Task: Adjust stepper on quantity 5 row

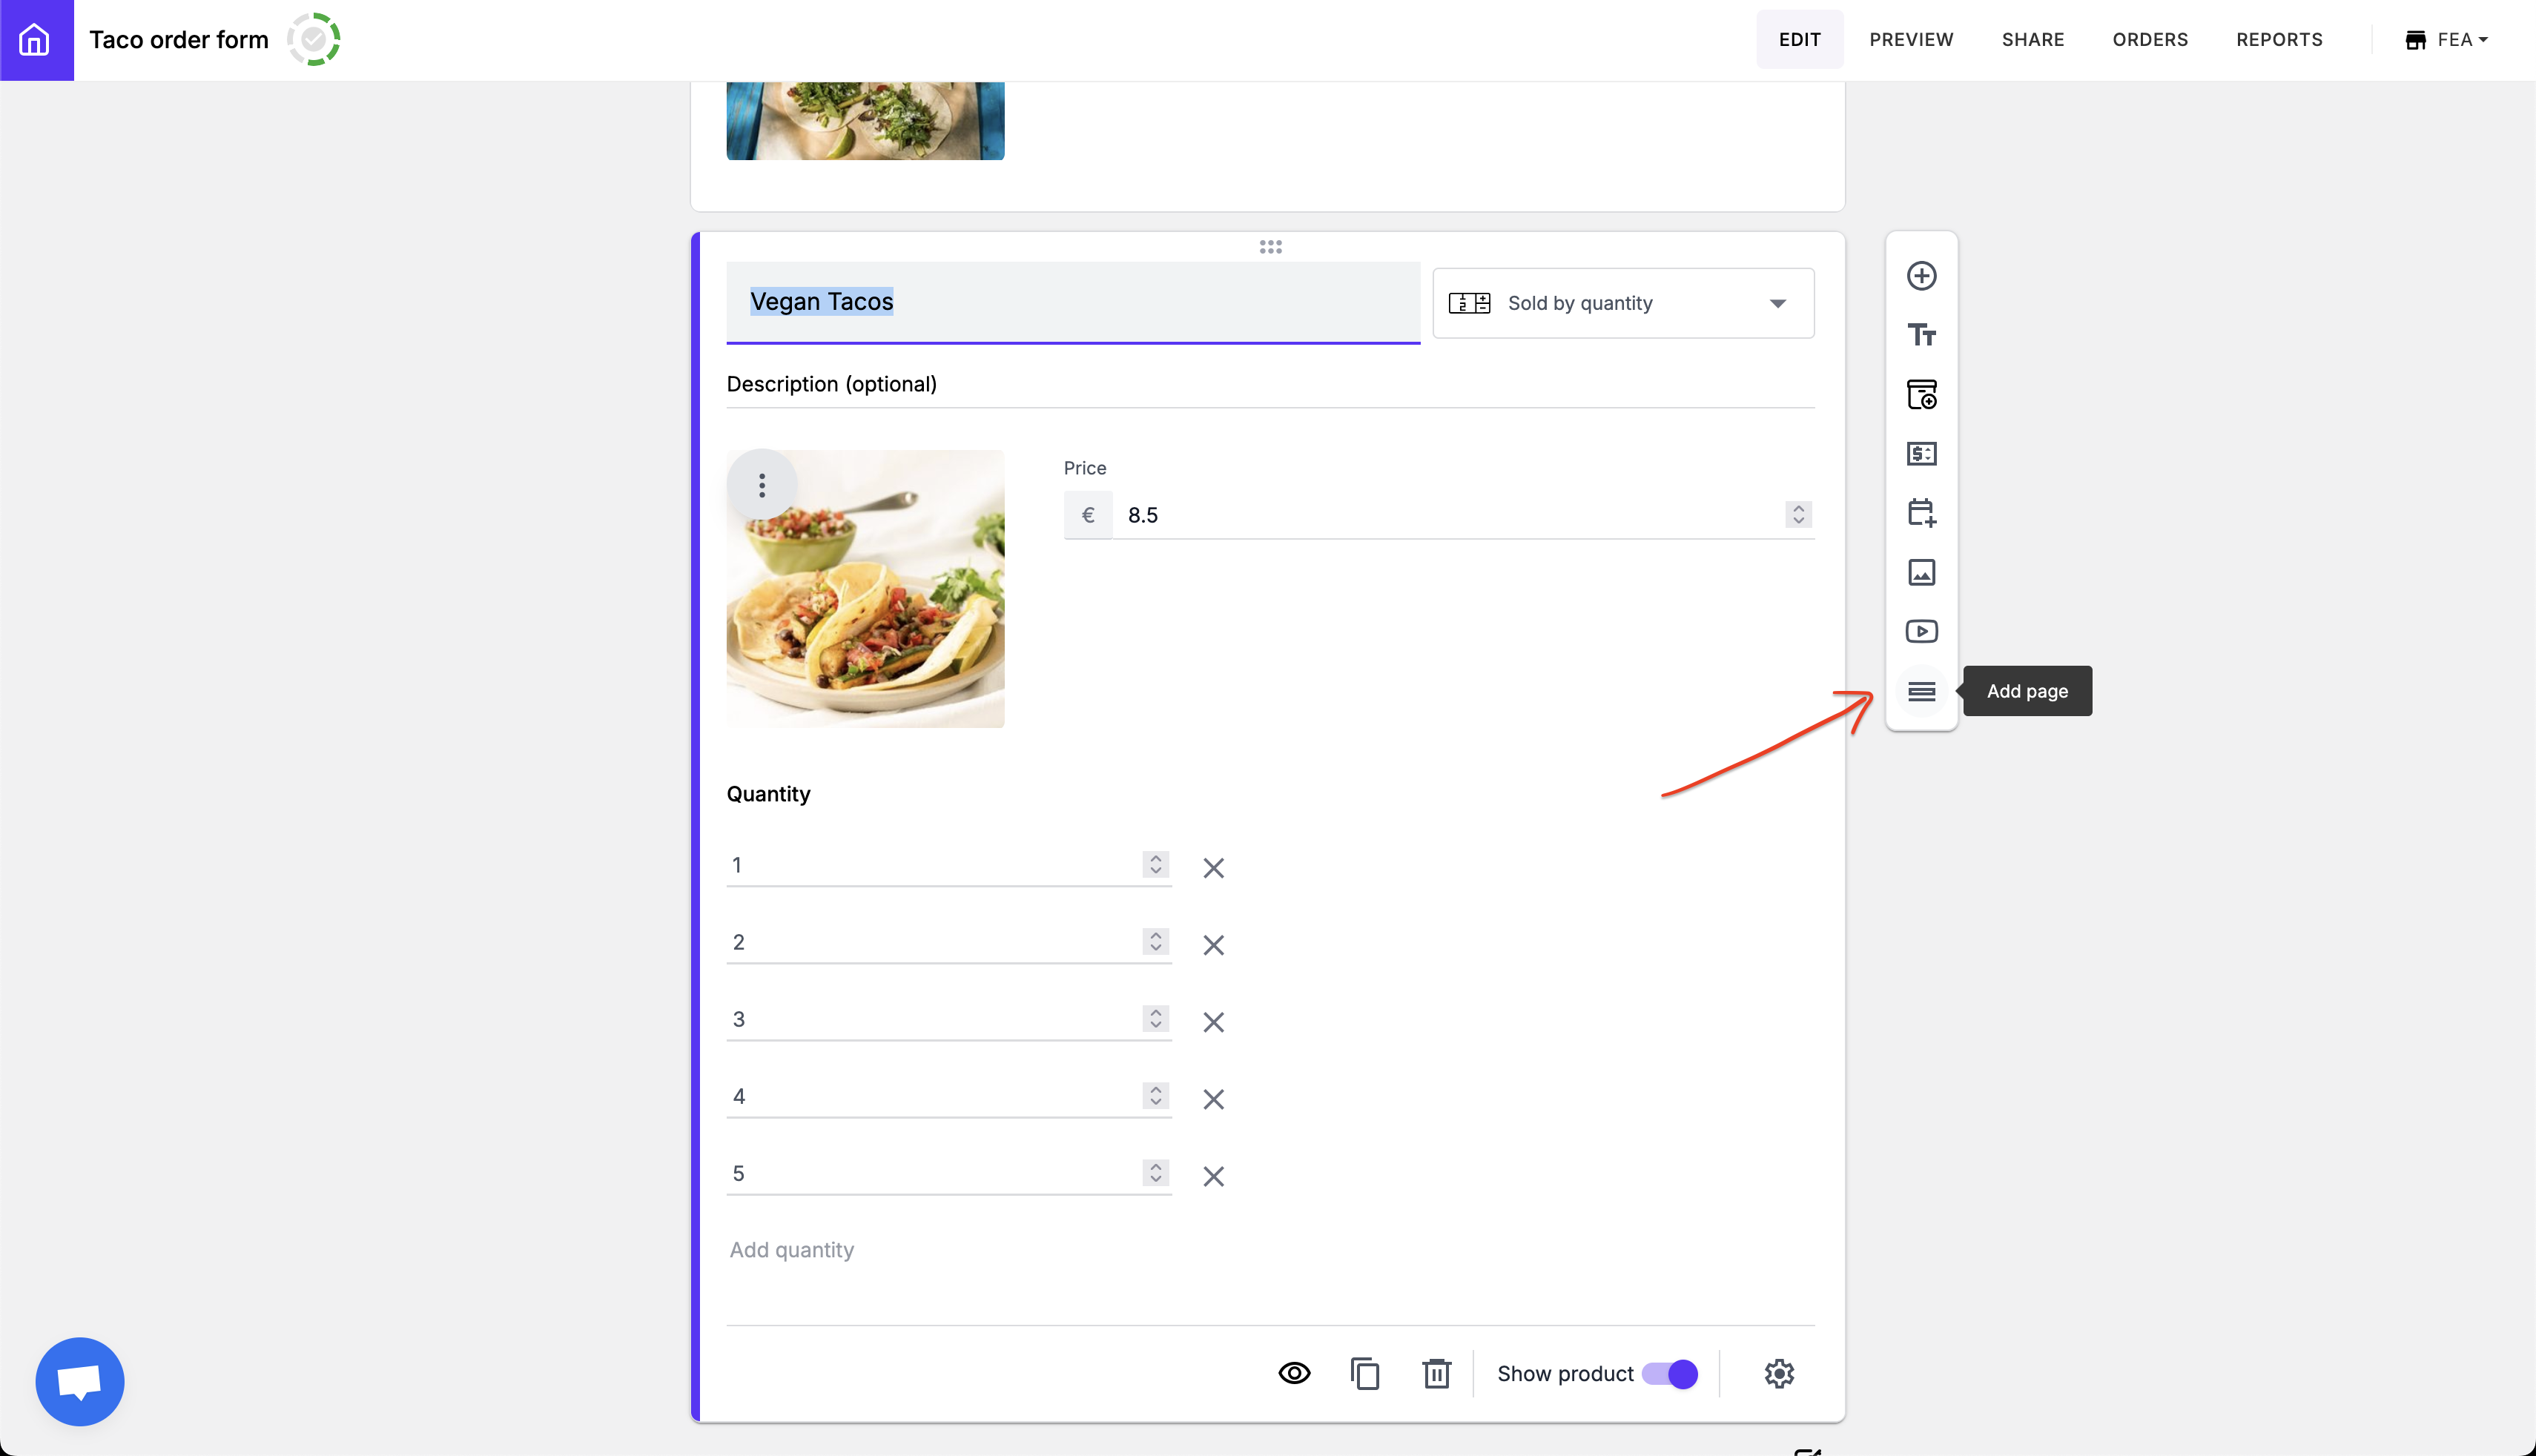Action: [x=1156, y=1173]
